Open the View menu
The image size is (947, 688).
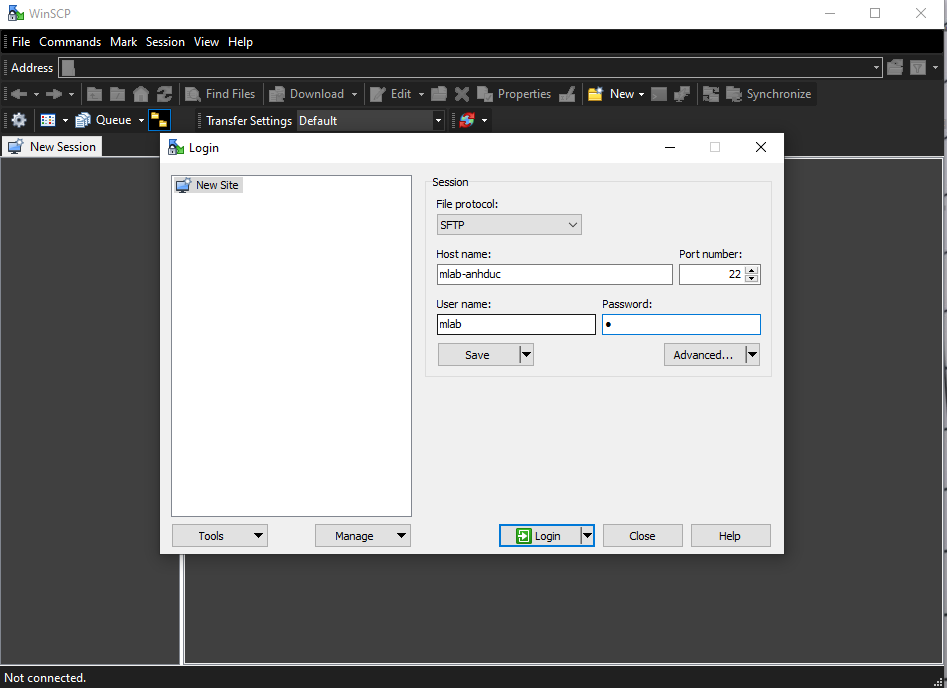click(206, 42)
